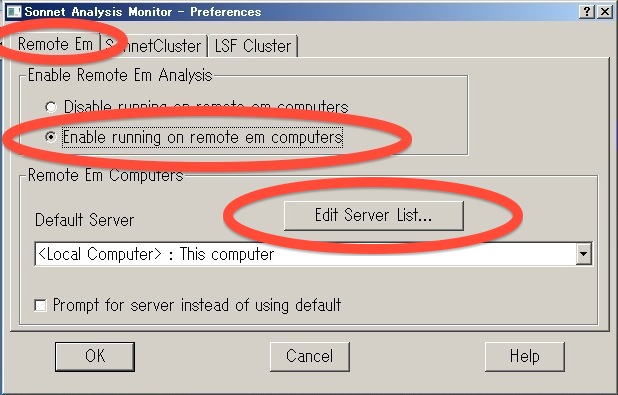Image resolution: width=618 pixels, height=395 pixels.
Task: Click the Default Server label
Action: [84, 220]
